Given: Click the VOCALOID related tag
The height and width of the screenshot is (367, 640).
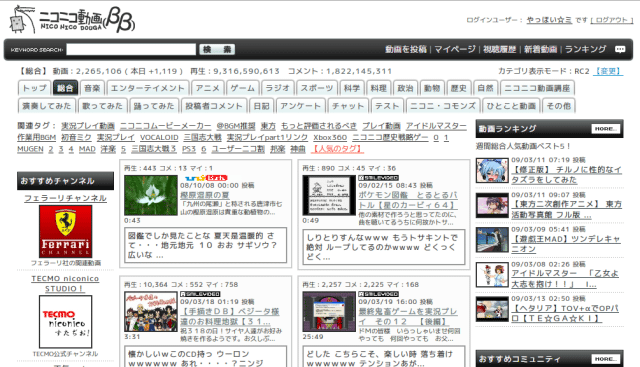Looking at the screenshot, I should (159, 138).
